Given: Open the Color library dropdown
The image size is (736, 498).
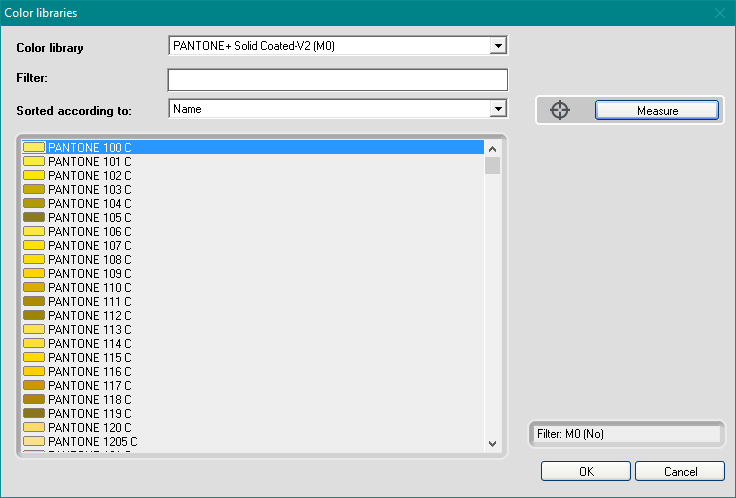Looking at the screenshot, I should click(498, 46).
